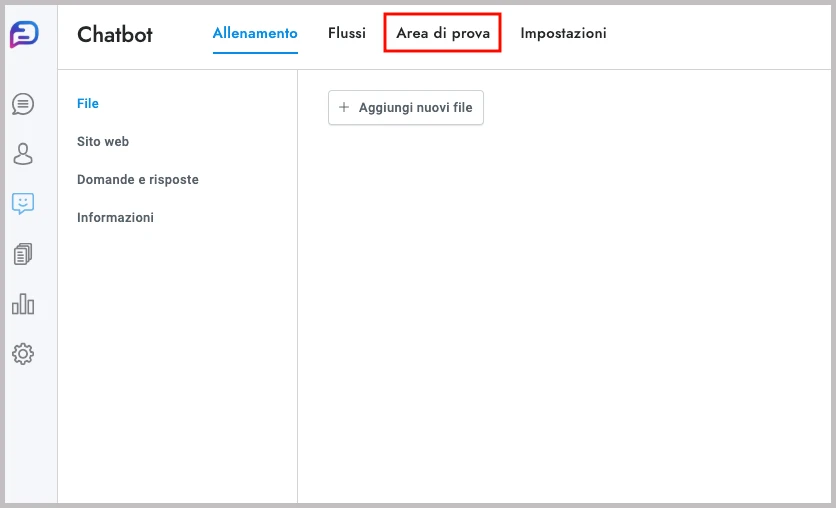The width and height of the screenshot is (836, 508).
Task: Select the chatbot smiley face icon
Action: coord(23,204)
